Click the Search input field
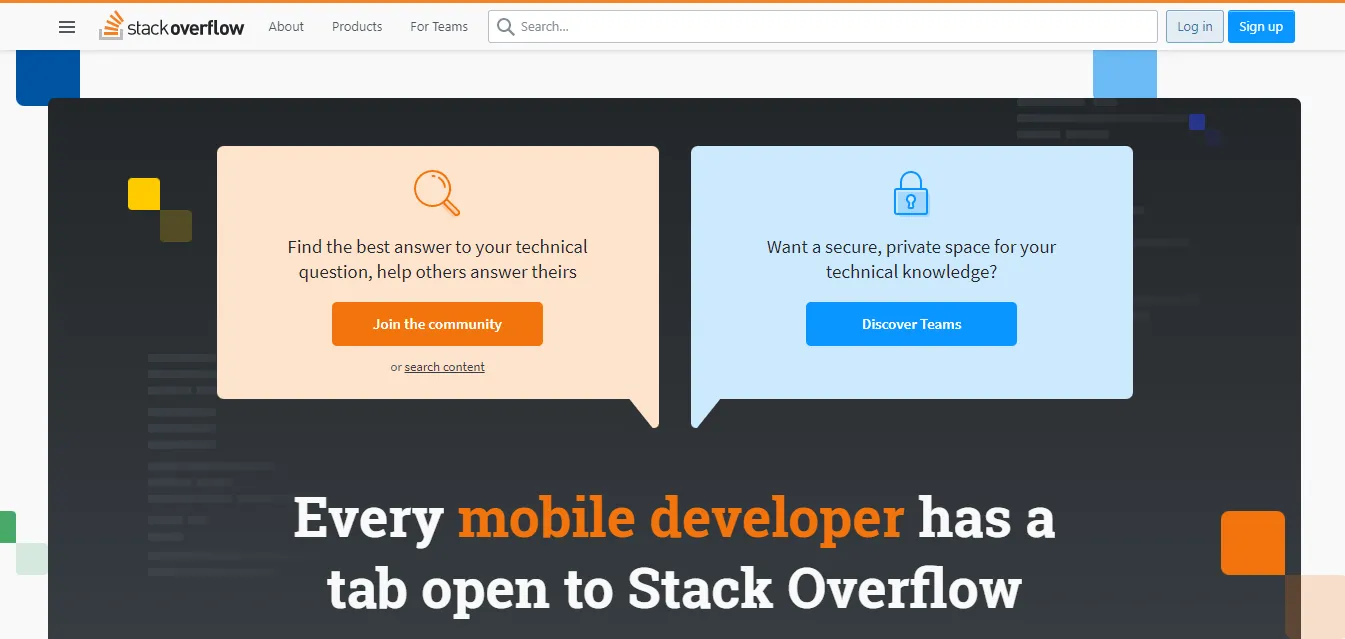Viewport: 1345px width, 639px height. [x=822, y=26]
